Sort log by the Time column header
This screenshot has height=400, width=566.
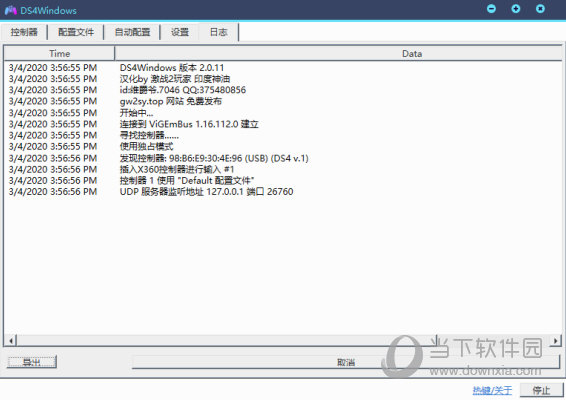coord(60,53)
